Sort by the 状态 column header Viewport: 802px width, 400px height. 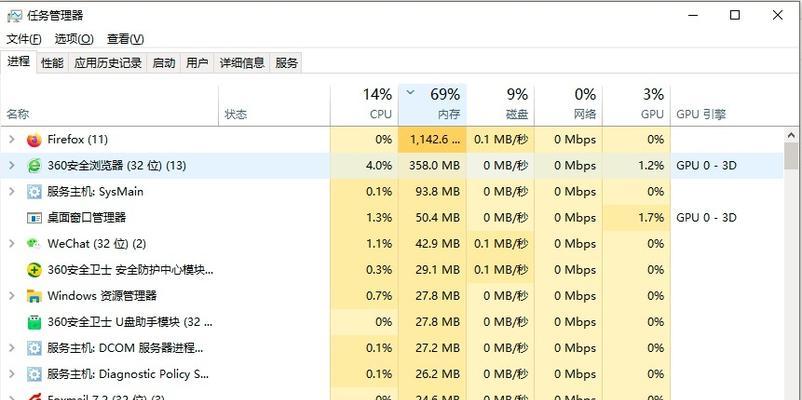[275, 105]
